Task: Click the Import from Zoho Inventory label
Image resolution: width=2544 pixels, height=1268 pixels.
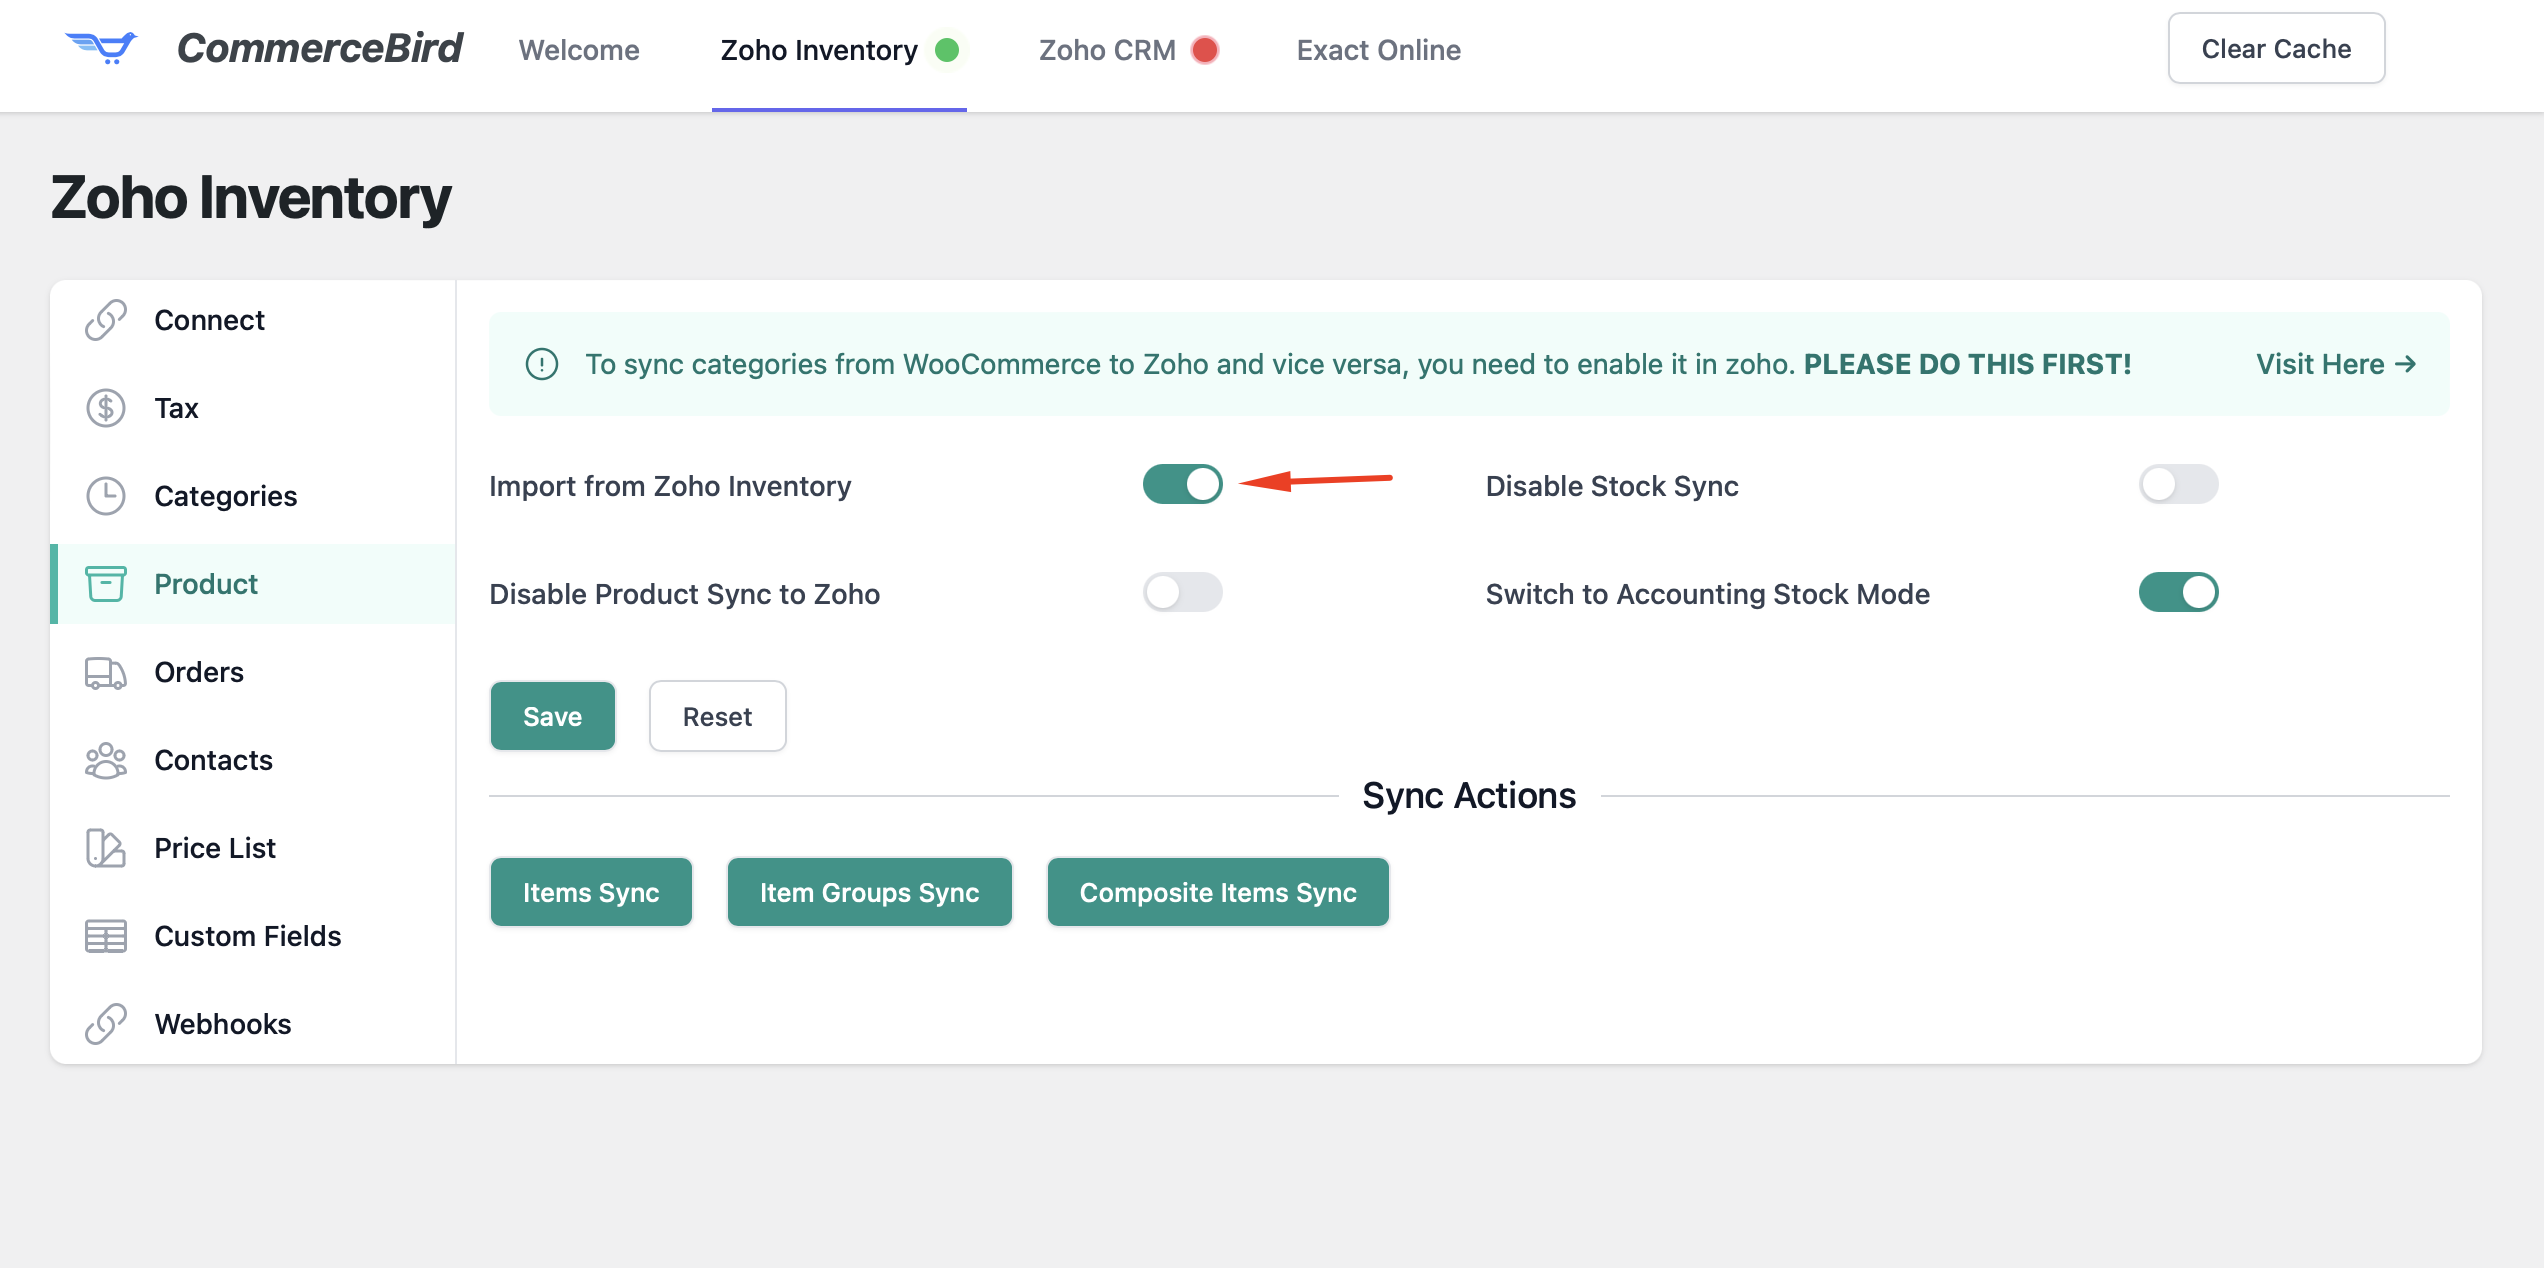Action: coord(670,486)
